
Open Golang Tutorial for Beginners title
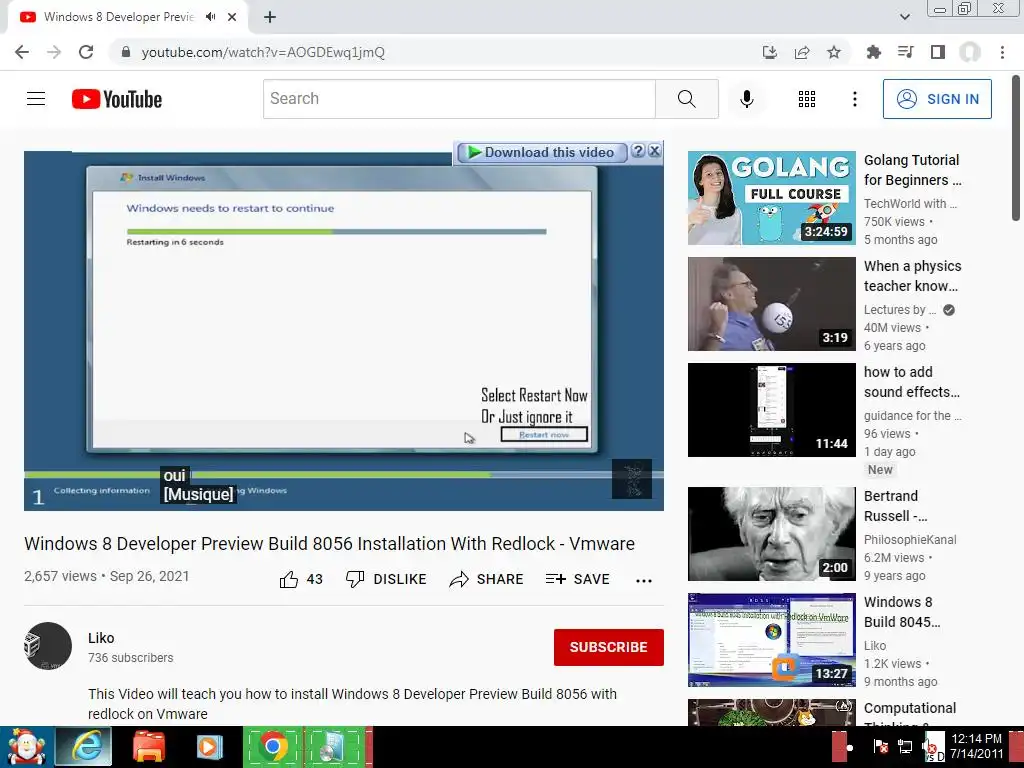[912, 170]
